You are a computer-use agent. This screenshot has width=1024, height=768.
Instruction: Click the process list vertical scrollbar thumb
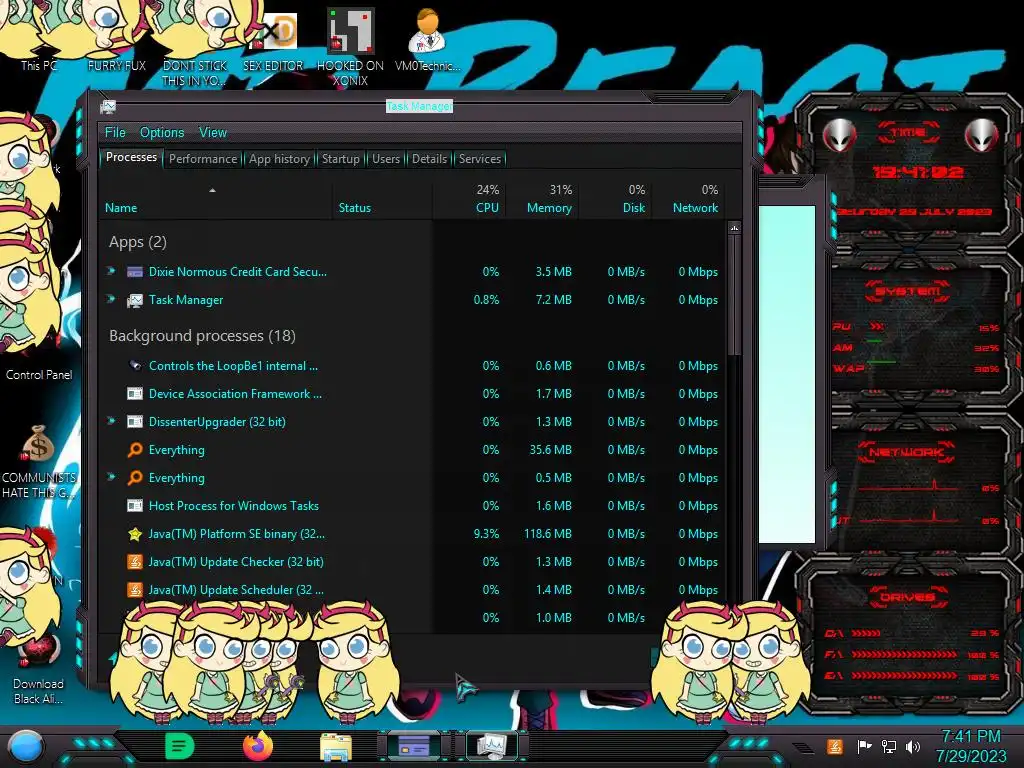click(735, 296)
